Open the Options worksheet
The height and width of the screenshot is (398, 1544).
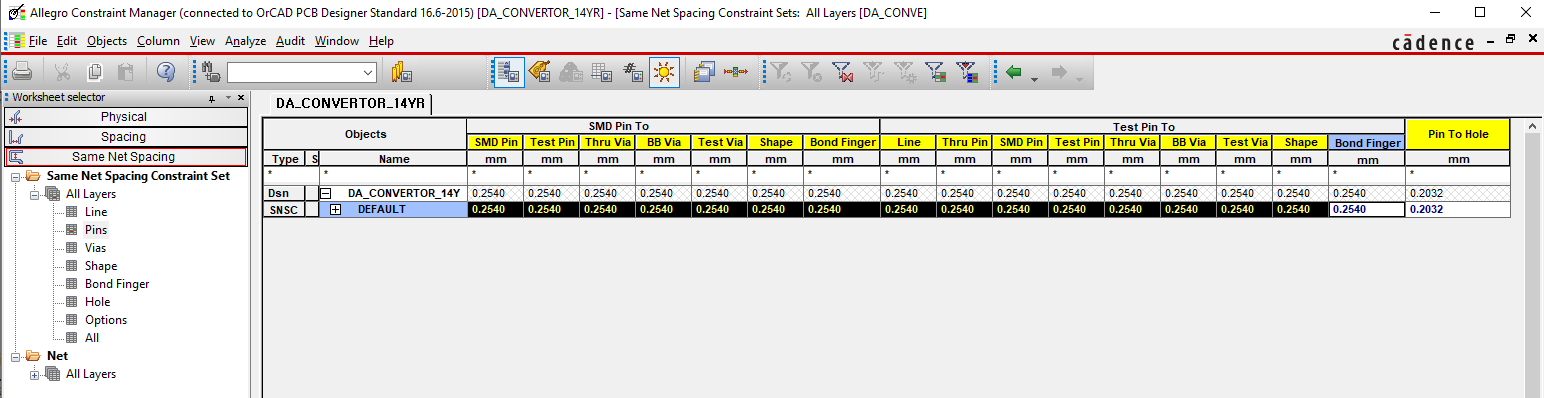[x=106, y=320]
